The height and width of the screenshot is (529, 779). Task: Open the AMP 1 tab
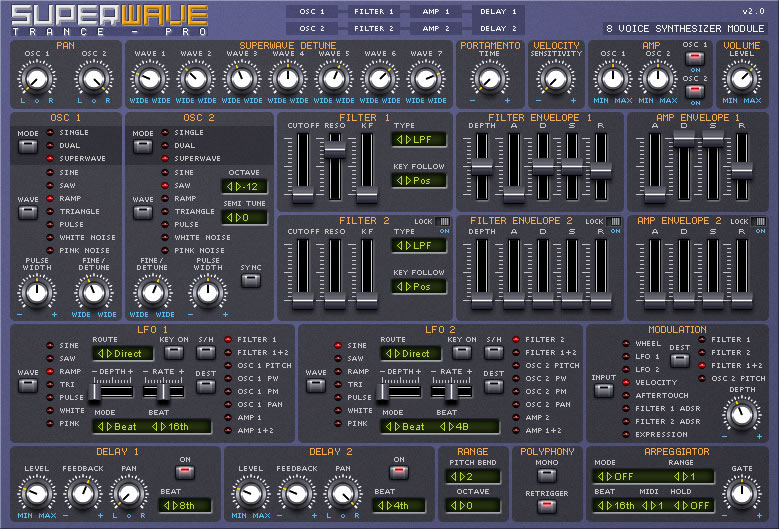(x=436, y=11)
